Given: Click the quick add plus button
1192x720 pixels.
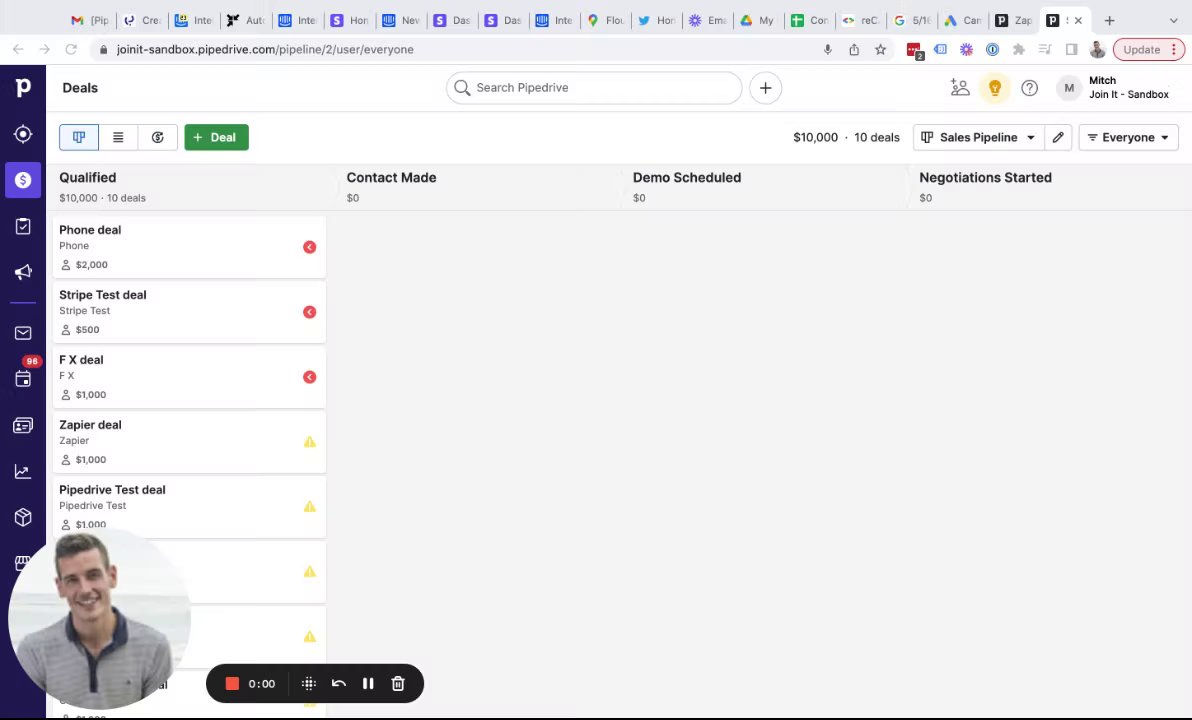Looking at the screenshot, I should 766,88.
